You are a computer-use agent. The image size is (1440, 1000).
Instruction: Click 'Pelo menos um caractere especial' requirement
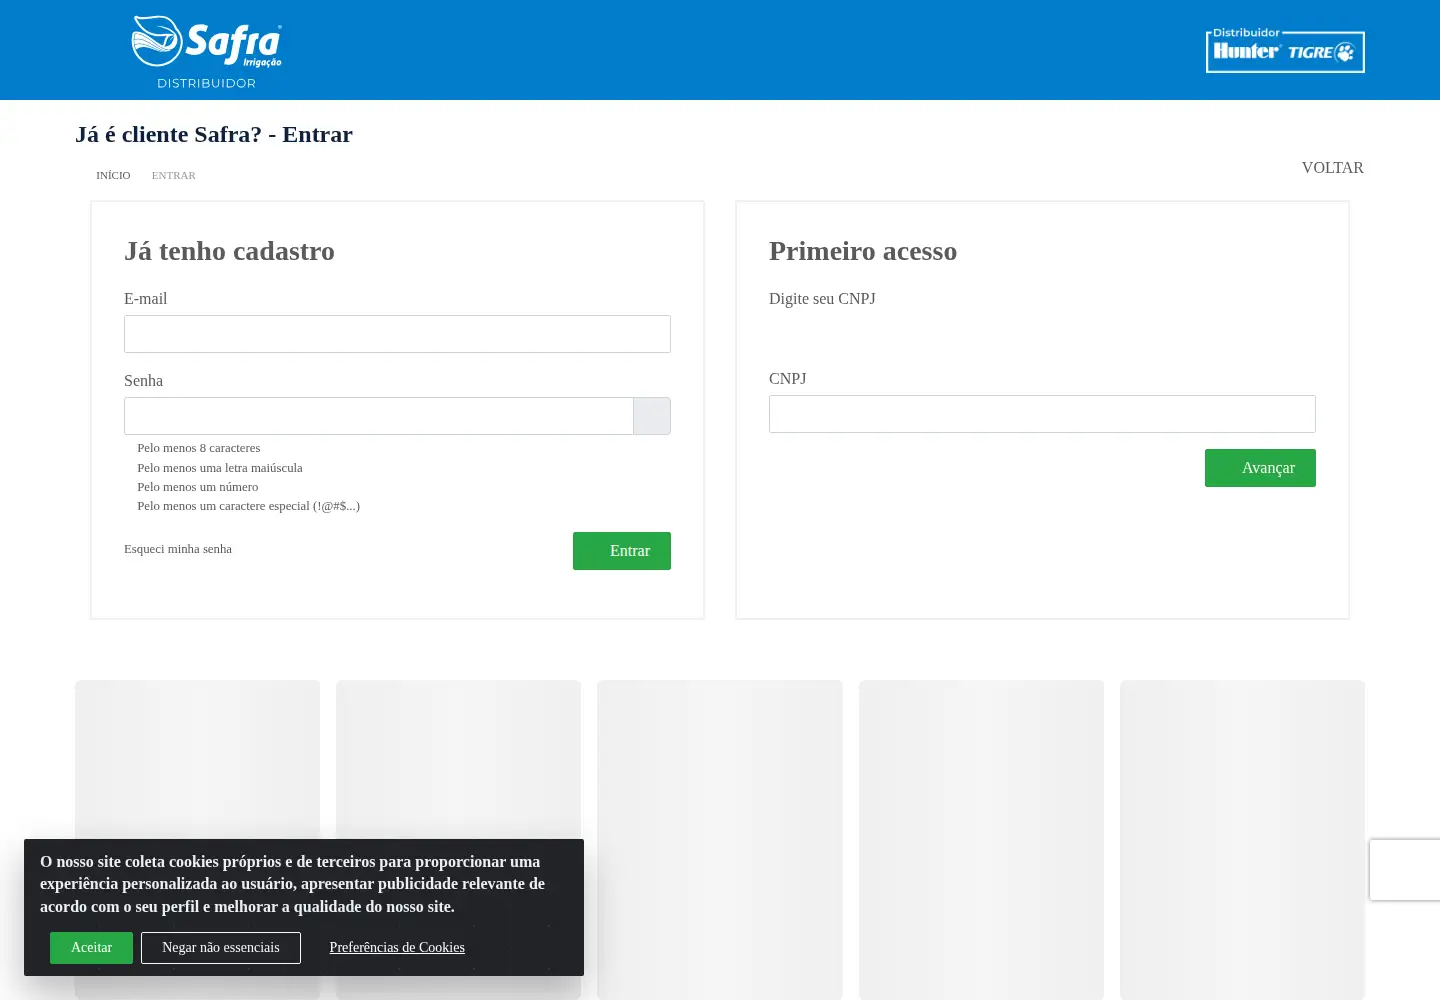click(x=248, y=506)
